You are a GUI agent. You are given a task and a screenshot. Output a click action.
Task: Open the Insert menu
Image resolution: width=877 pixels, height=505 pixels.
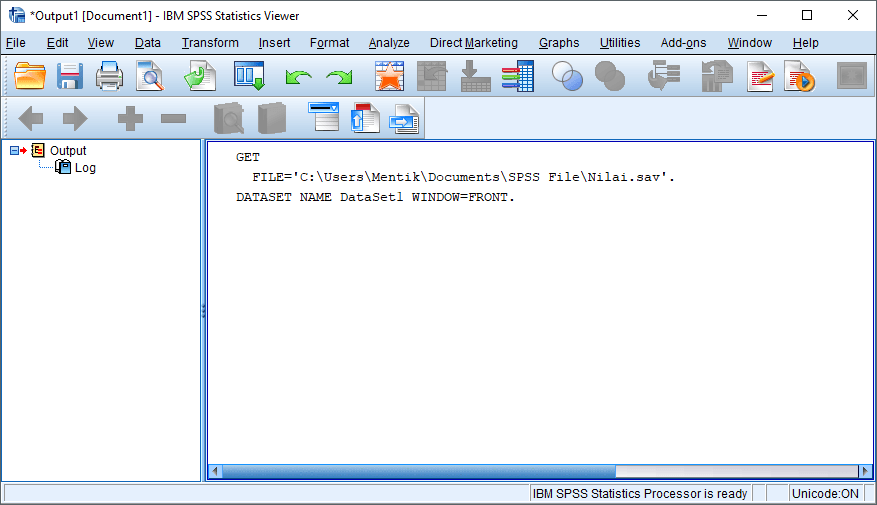tap(274, 43)
